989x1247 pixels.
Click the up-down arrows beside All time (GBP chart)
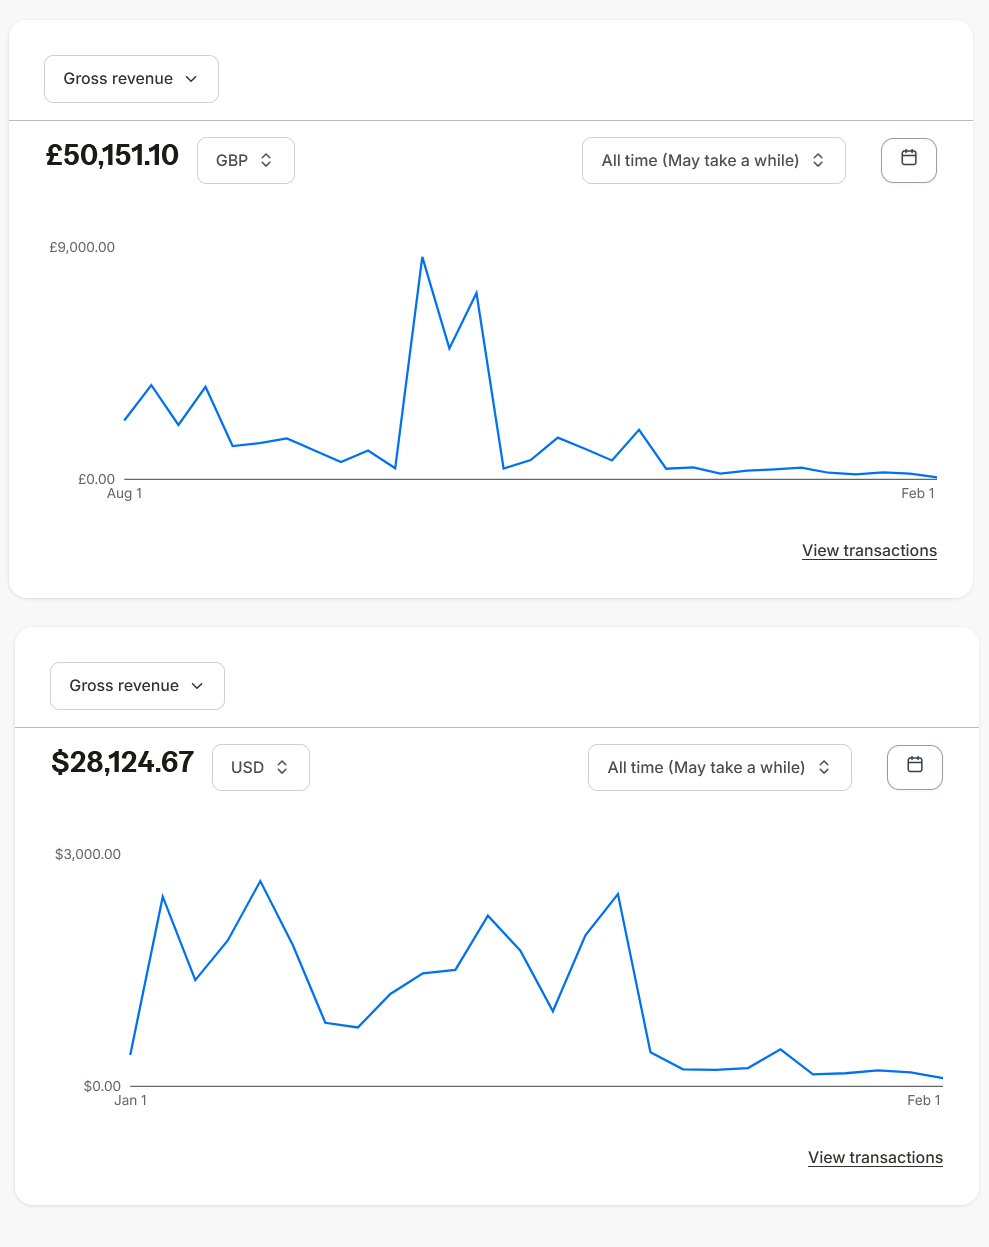coord(818,160)
